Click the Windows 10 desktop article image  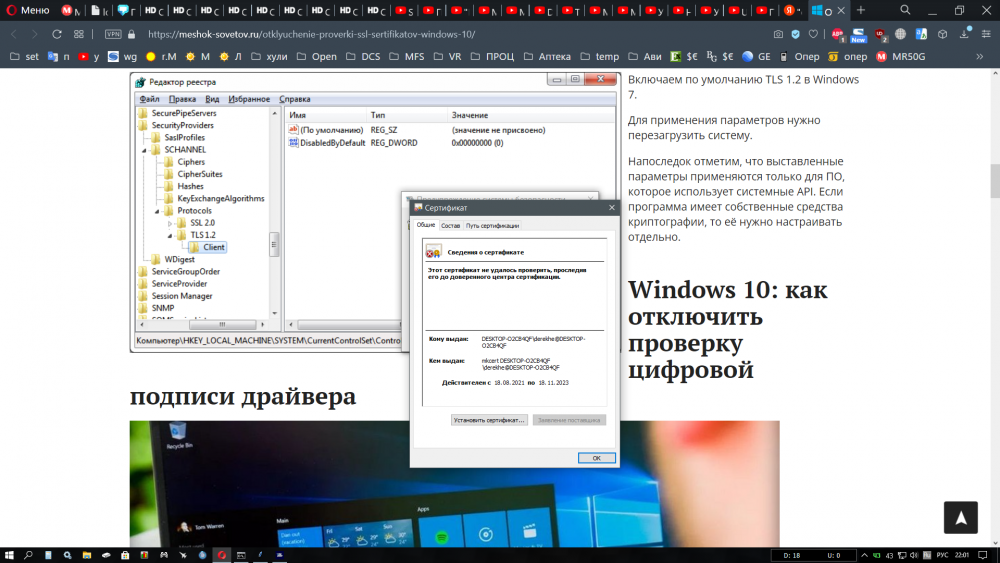(454, 483)
